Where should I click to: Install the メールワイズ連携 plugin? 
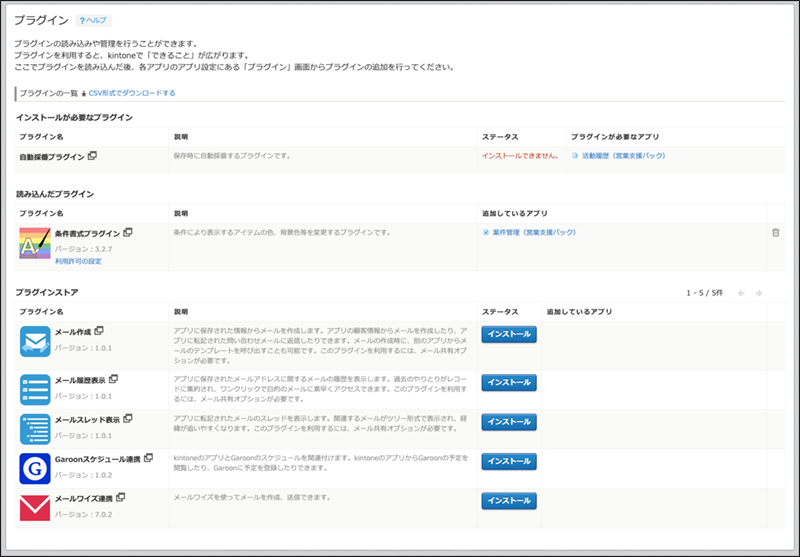click(x=509, y=501)
